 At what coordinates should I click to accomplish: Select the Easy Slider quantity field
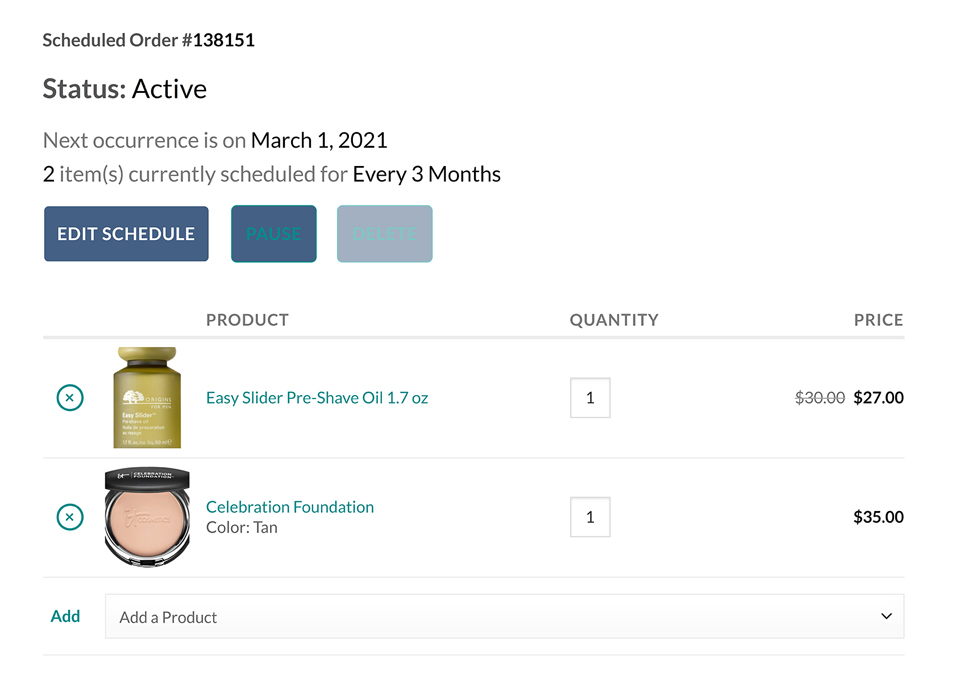pos(590,398)
